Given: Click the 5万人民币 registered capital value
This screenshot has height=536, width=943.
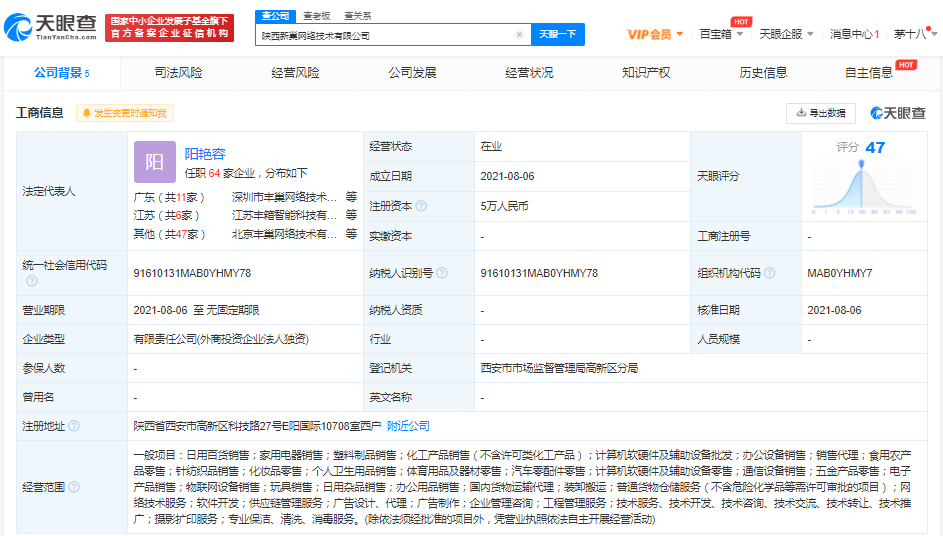Looking at the screenshot, I should [504, 206].
